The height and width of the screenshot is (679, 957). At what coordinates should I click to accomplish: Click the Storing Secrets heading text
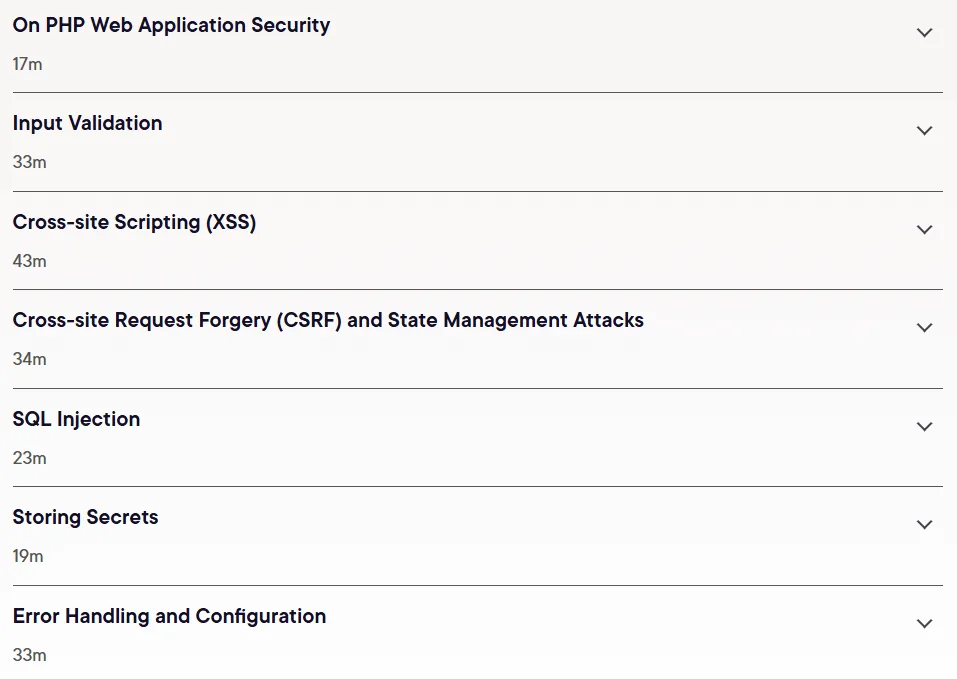[85, 517]
